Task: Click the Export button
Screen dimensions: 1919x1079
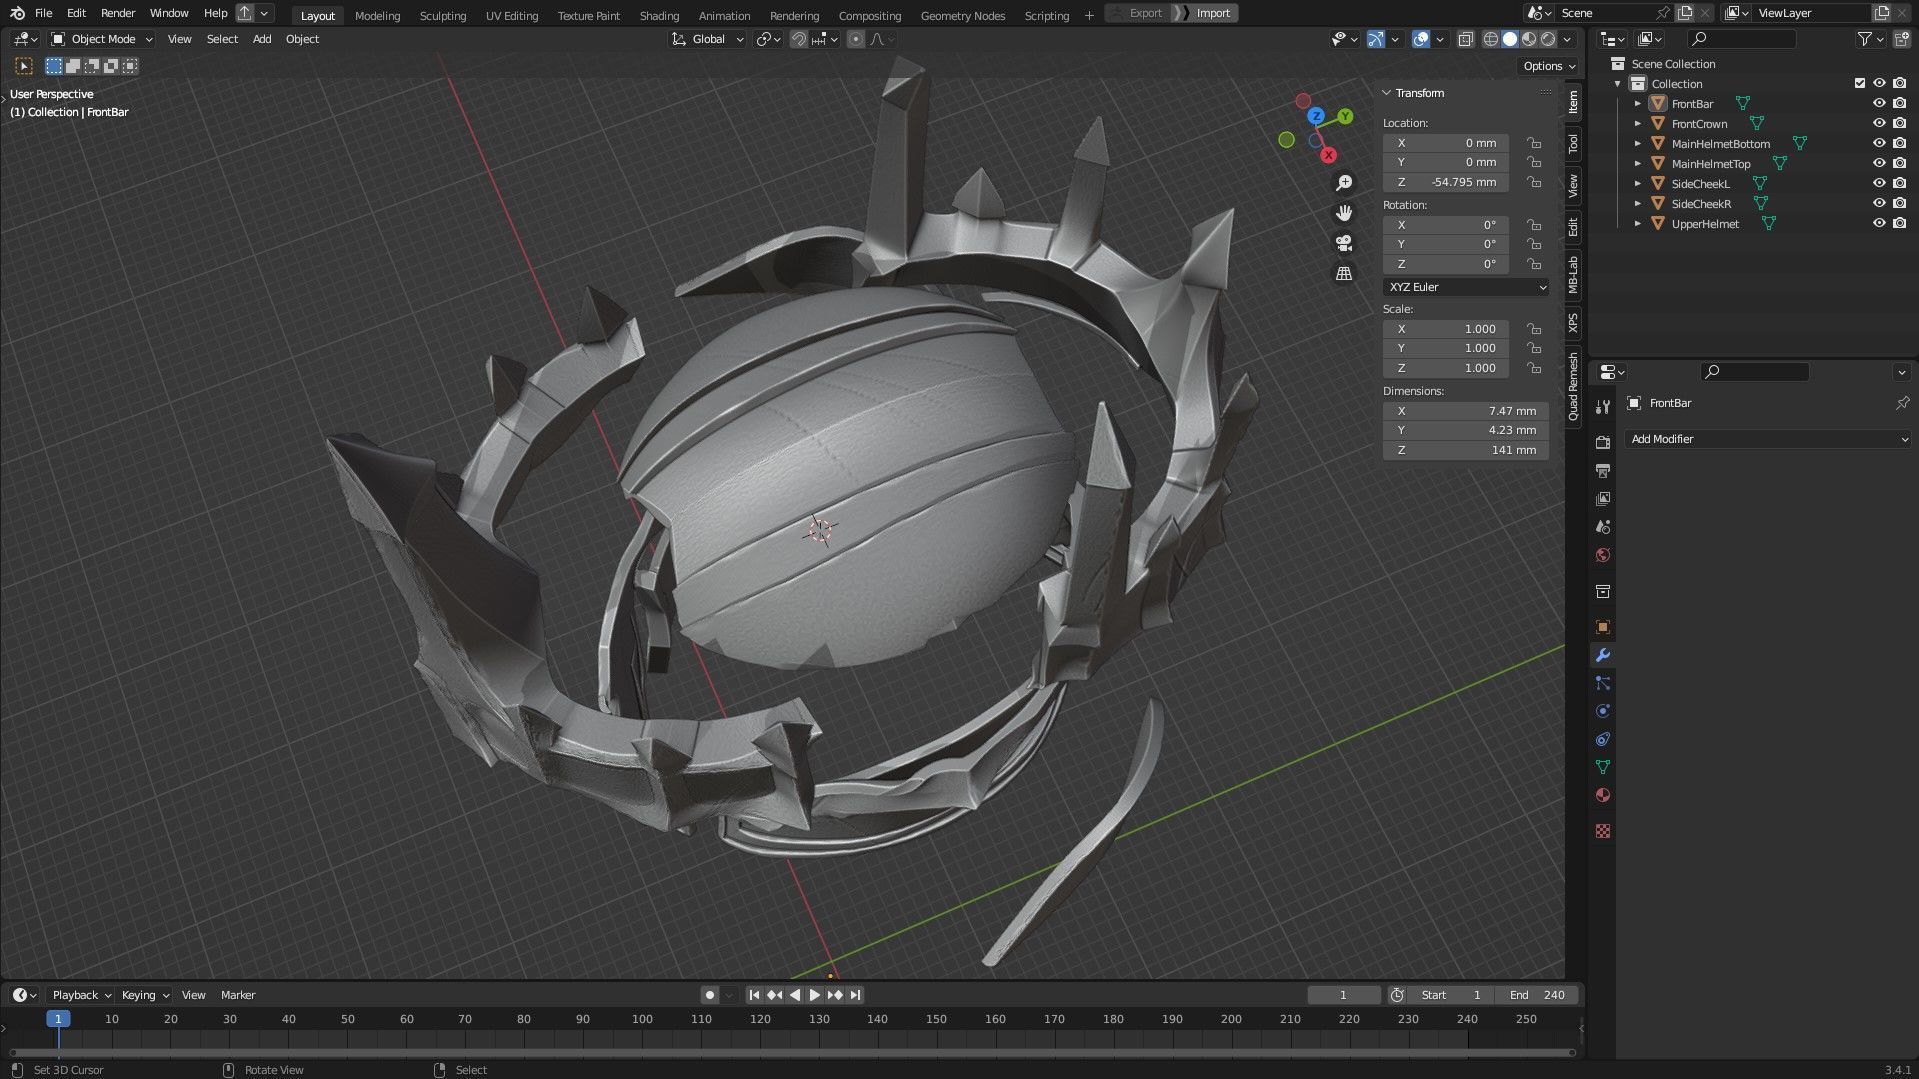Action: (x=1145, y=13)
